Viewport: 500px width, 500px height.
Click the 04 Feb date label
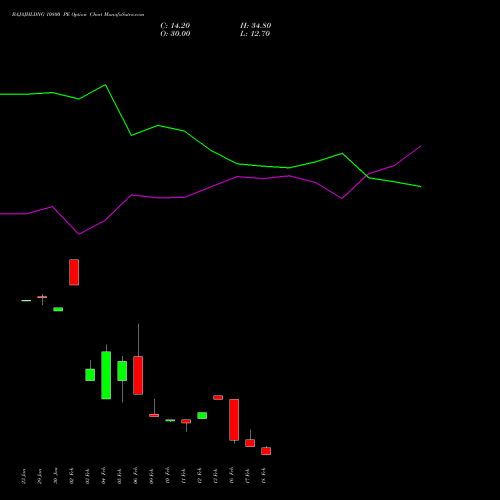tap(103, 476)
